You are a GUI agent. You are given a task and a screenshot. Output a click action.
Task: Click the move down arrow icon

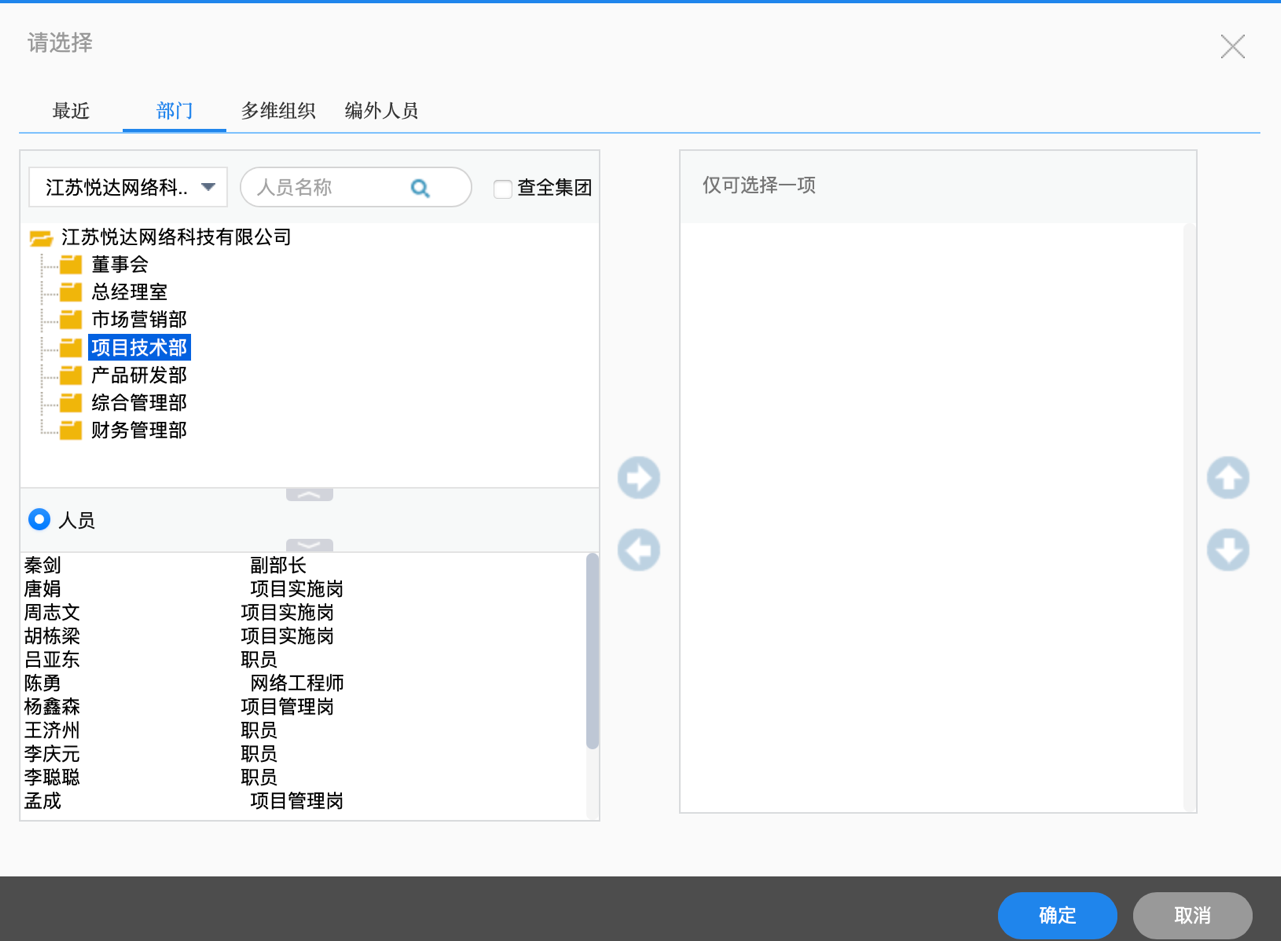pos(1227,550)
